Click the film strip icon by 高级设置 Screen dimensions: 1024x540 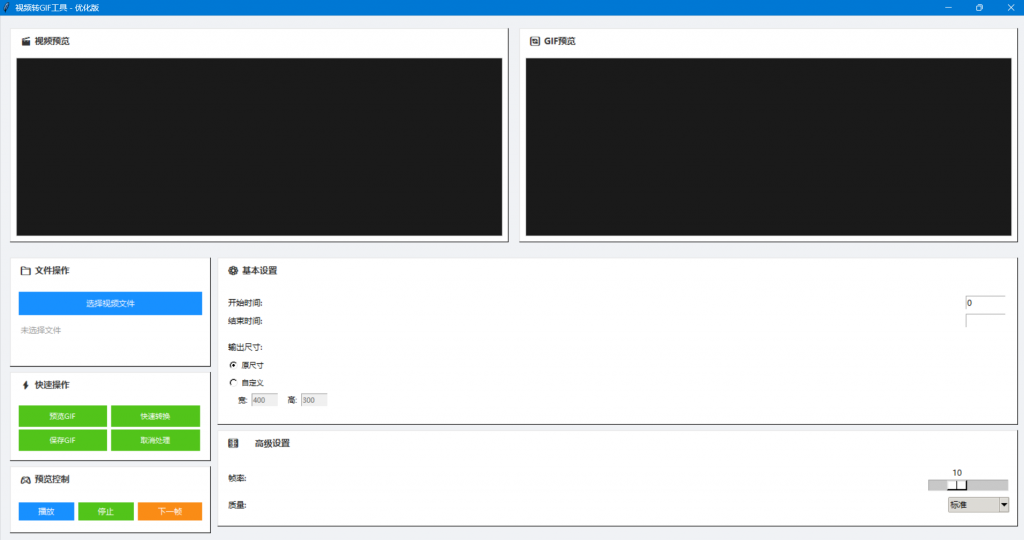[x=233, y=443]
